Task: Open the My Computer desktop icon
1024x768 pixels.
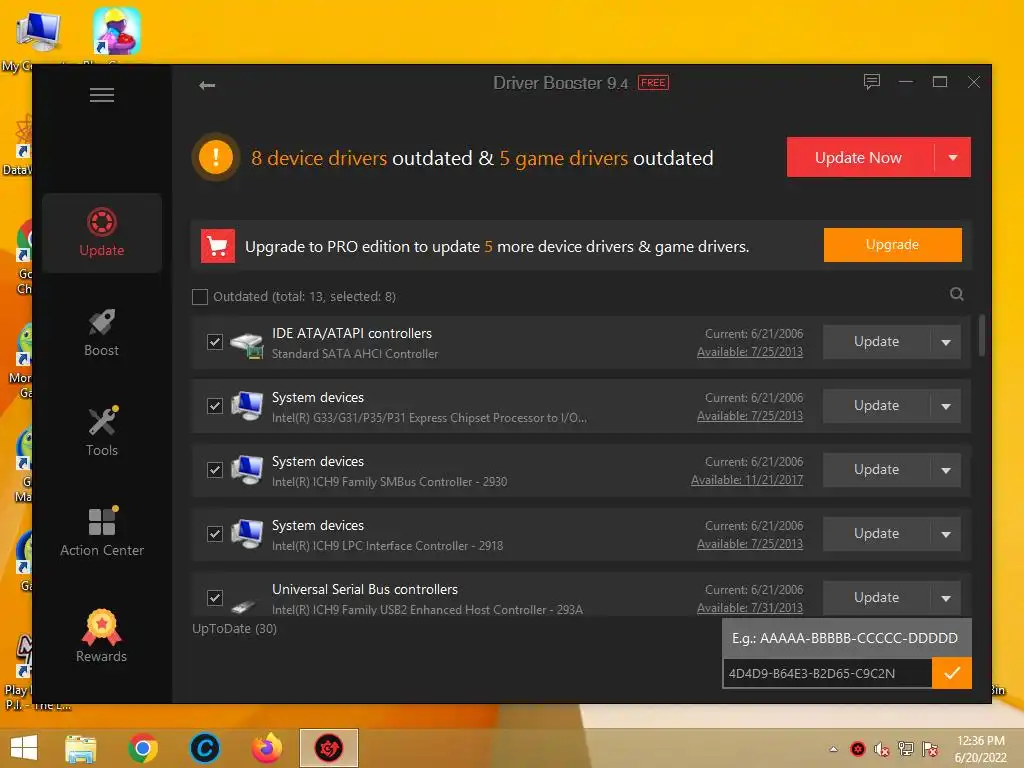Action: pyautogui.click(x=38, y=39)
